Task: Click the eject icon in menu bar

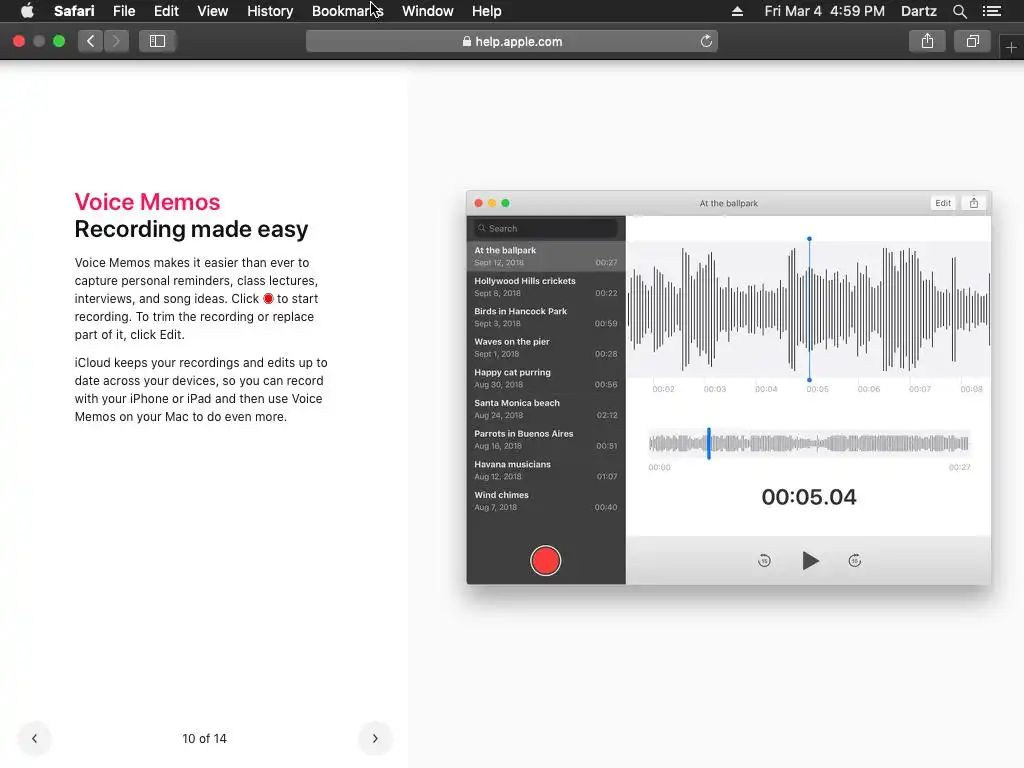Action: (737, 11)
